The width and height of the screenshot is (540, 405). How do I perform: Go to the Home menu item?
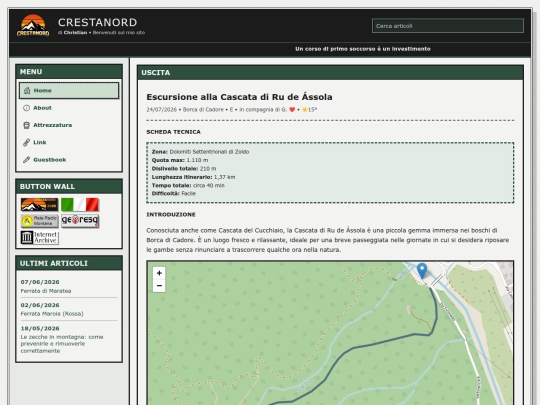tap(69, 91)
